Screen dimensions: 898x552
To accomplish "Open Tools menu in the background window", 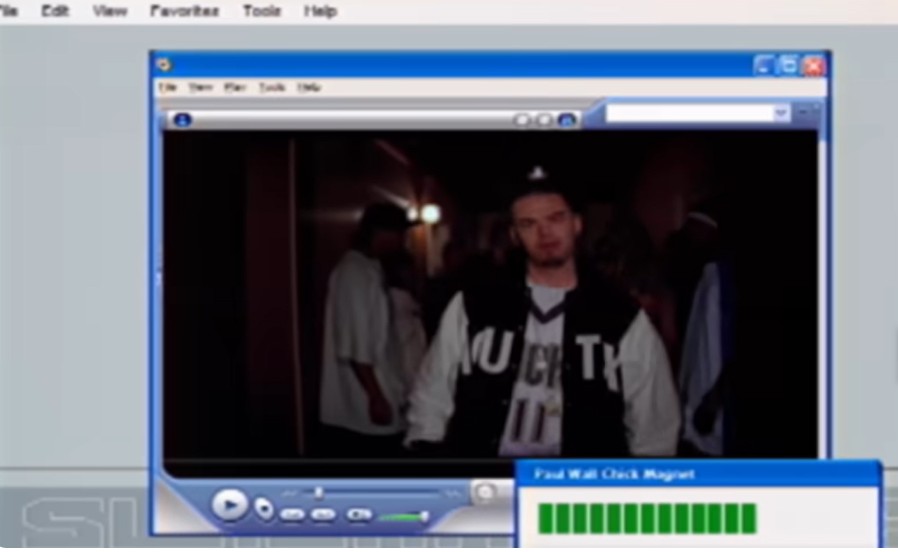I will tap(262, 11).
